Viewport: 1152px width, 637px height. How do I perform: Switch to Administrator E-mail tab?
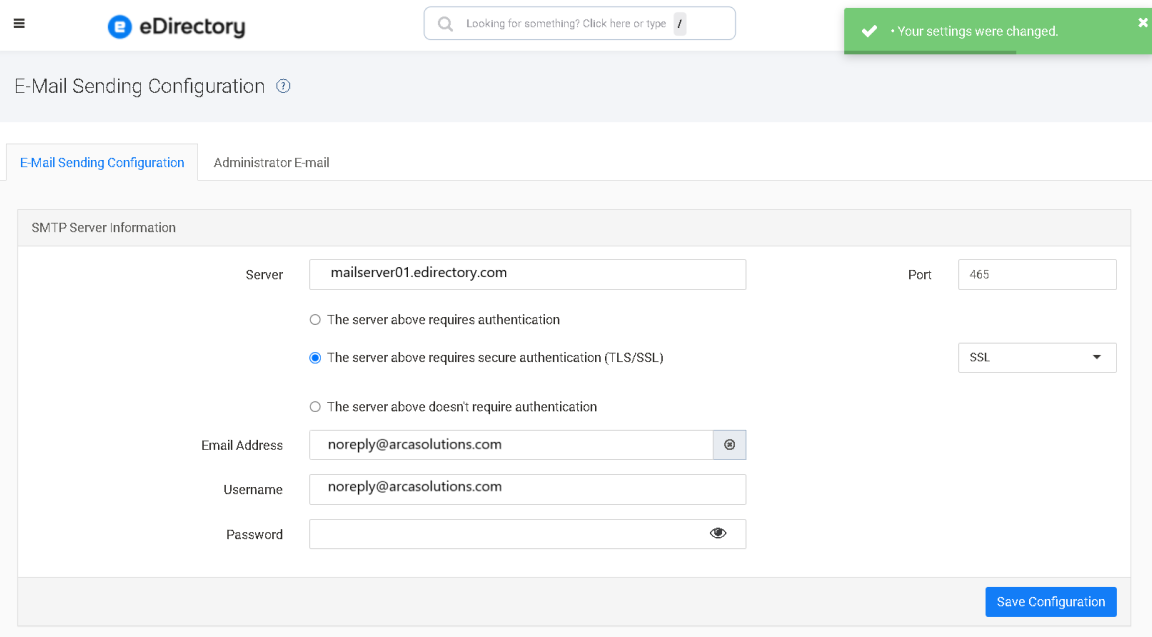click(271, 162)
